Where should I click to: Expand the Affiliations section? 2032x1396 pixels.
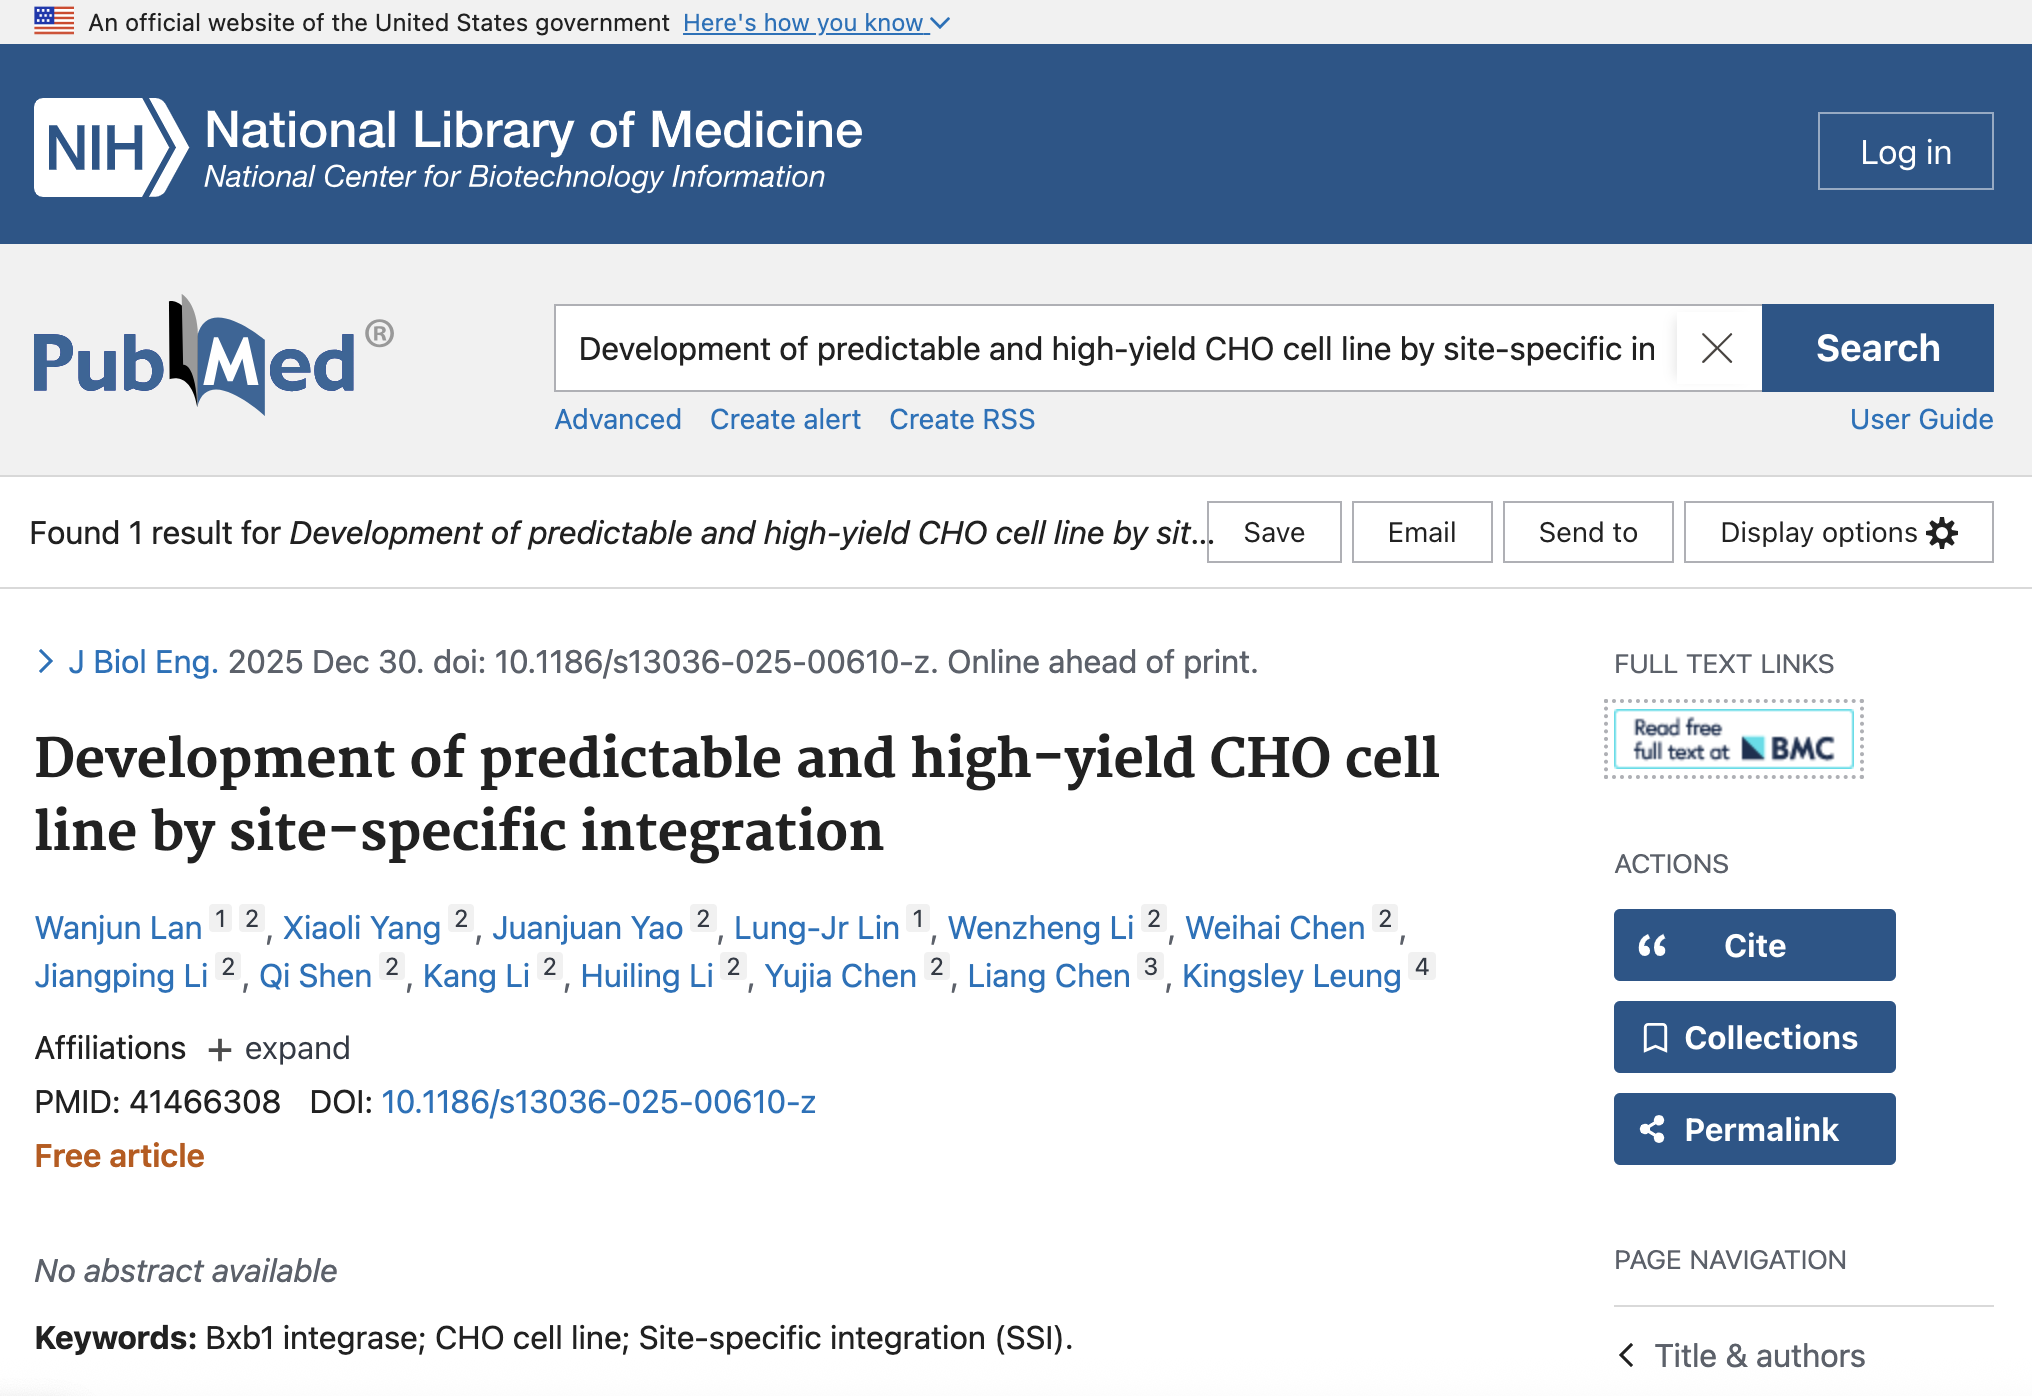(278, 1049)
